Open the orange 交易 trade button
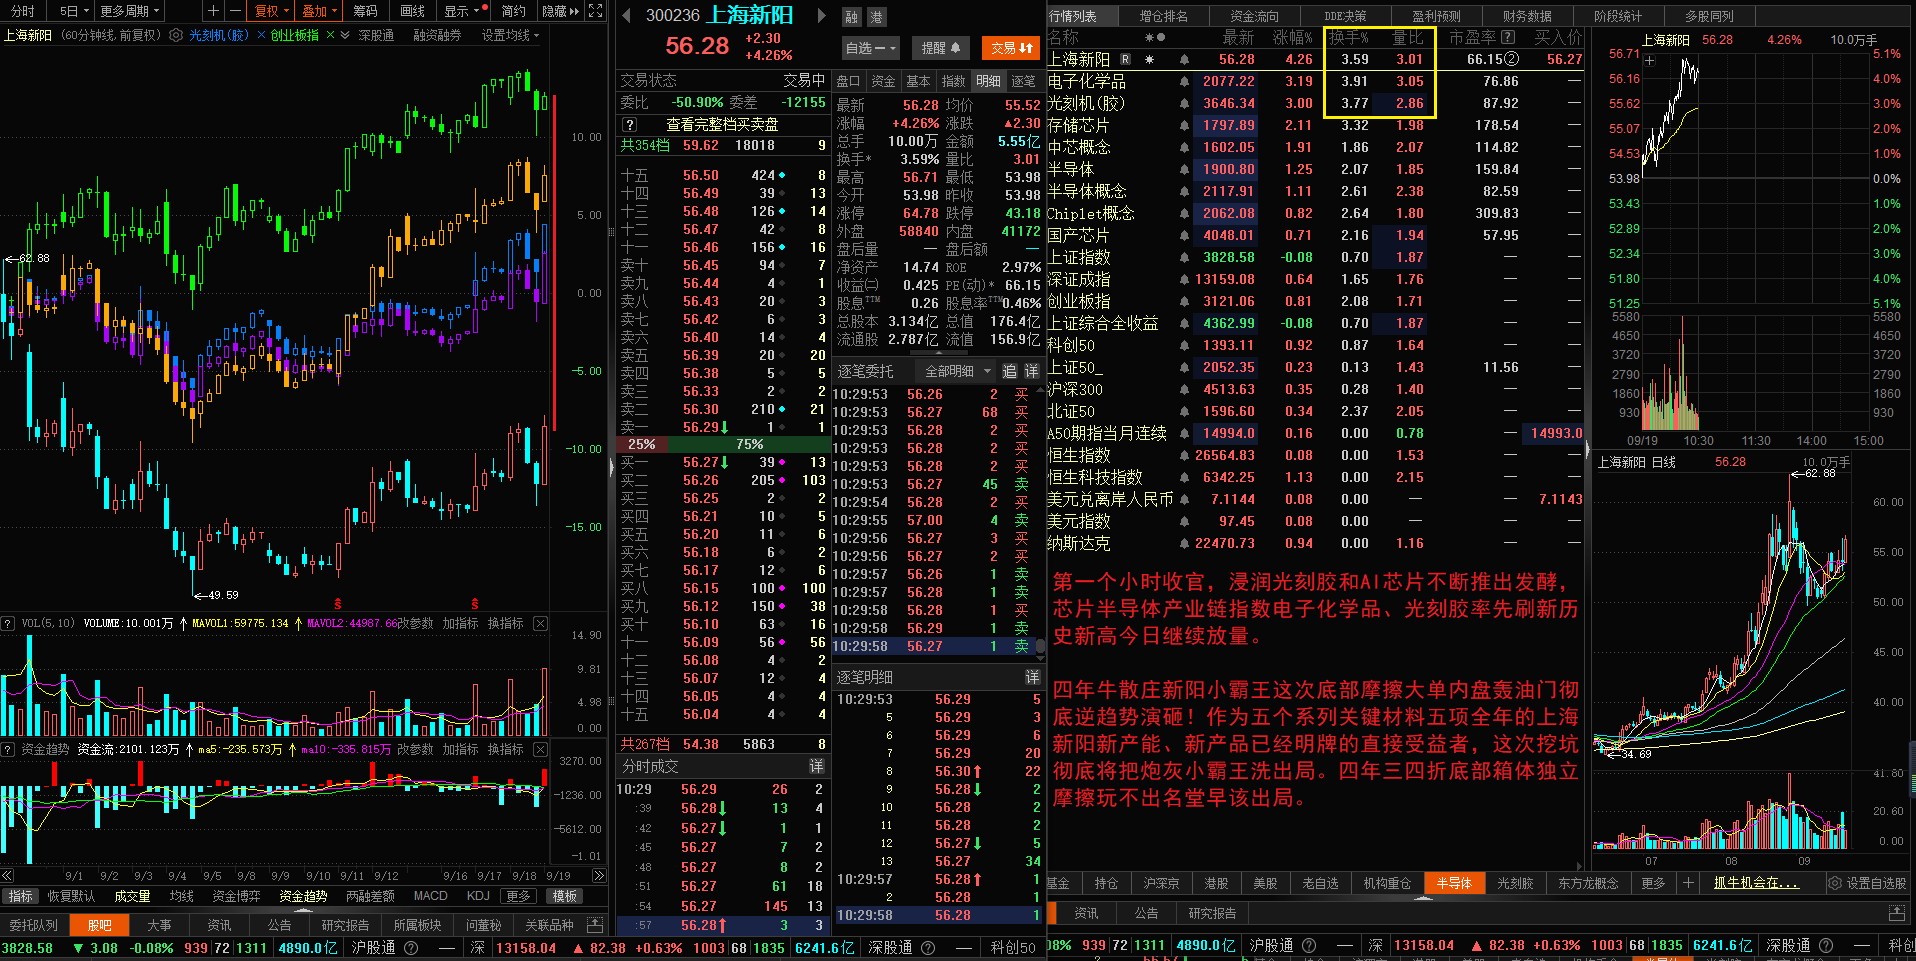The height and width of the screenshot is (961, 1916). 1012,48
